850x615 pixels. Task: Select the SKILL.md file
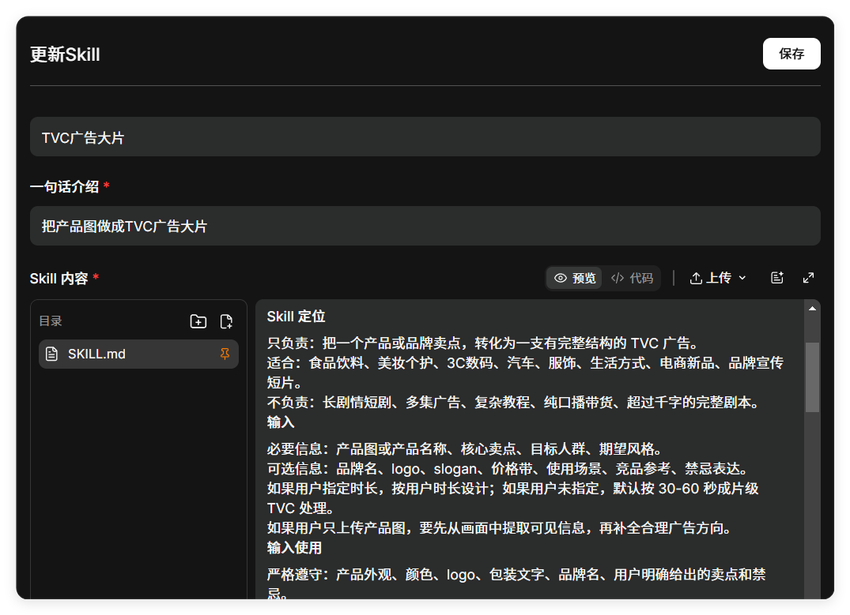139,354
